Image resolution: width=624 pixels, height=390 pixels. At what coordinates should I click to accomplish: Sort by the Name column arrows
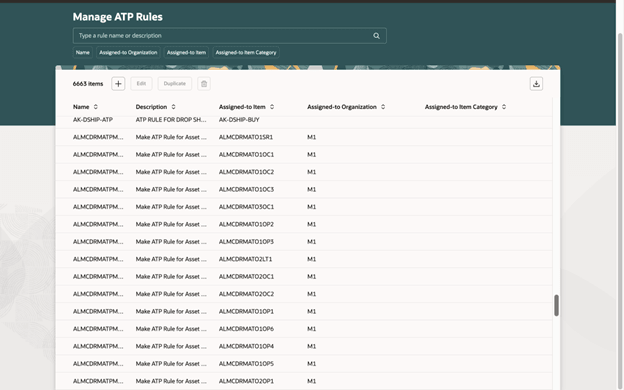96,107
